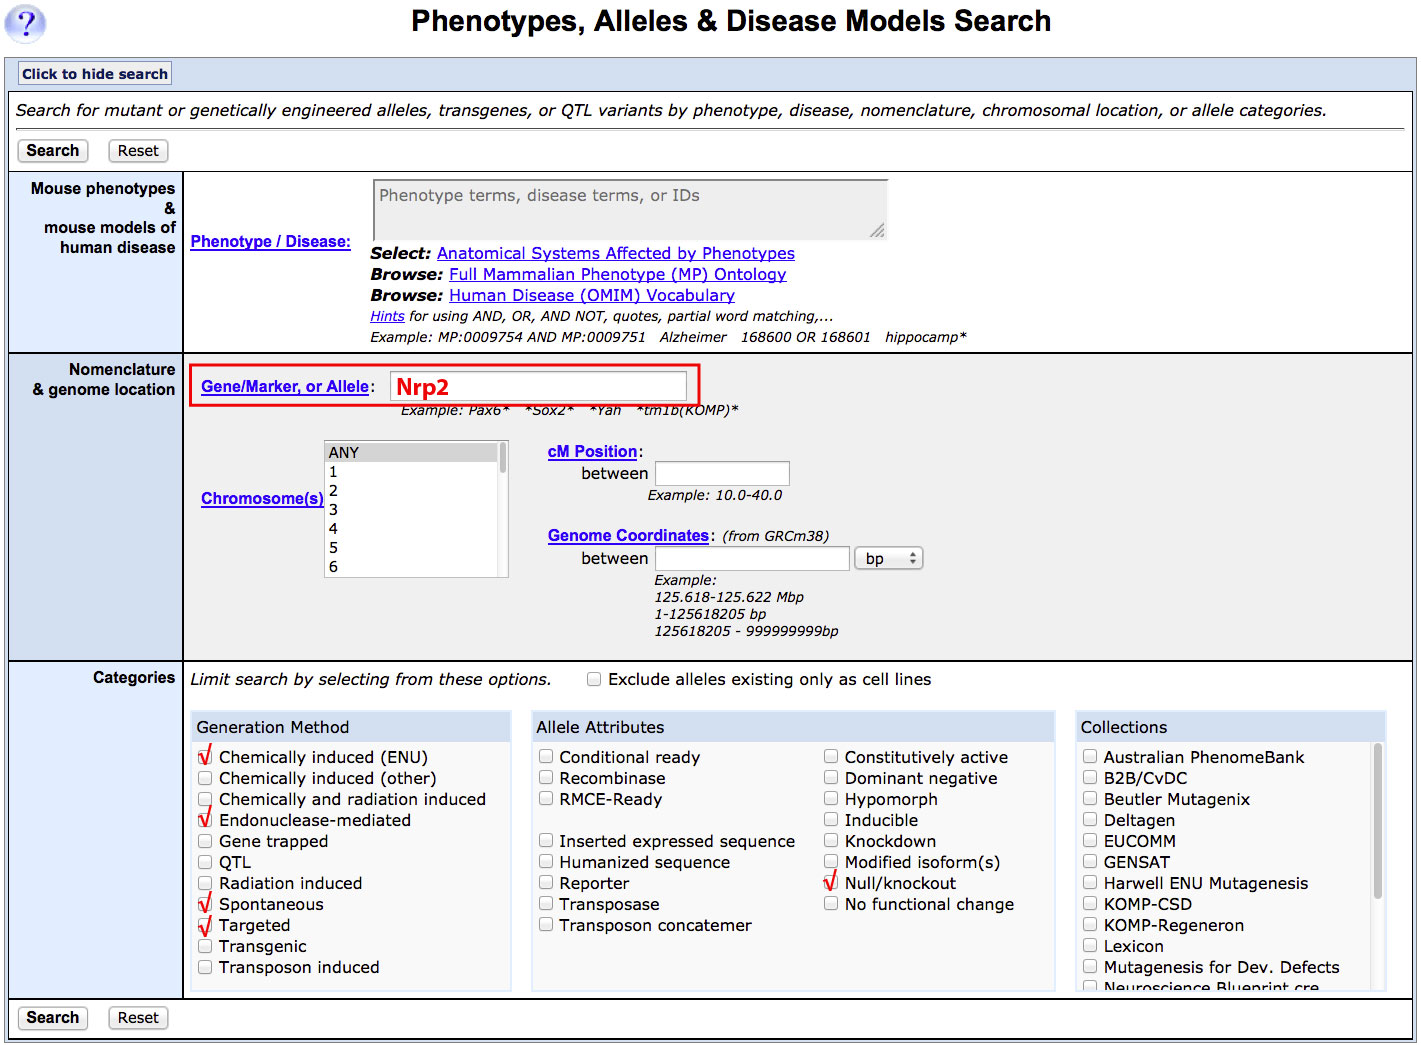Check Radiation induced option
The width and height of the screenshot is (1421, 1045).
pos(205,883)
